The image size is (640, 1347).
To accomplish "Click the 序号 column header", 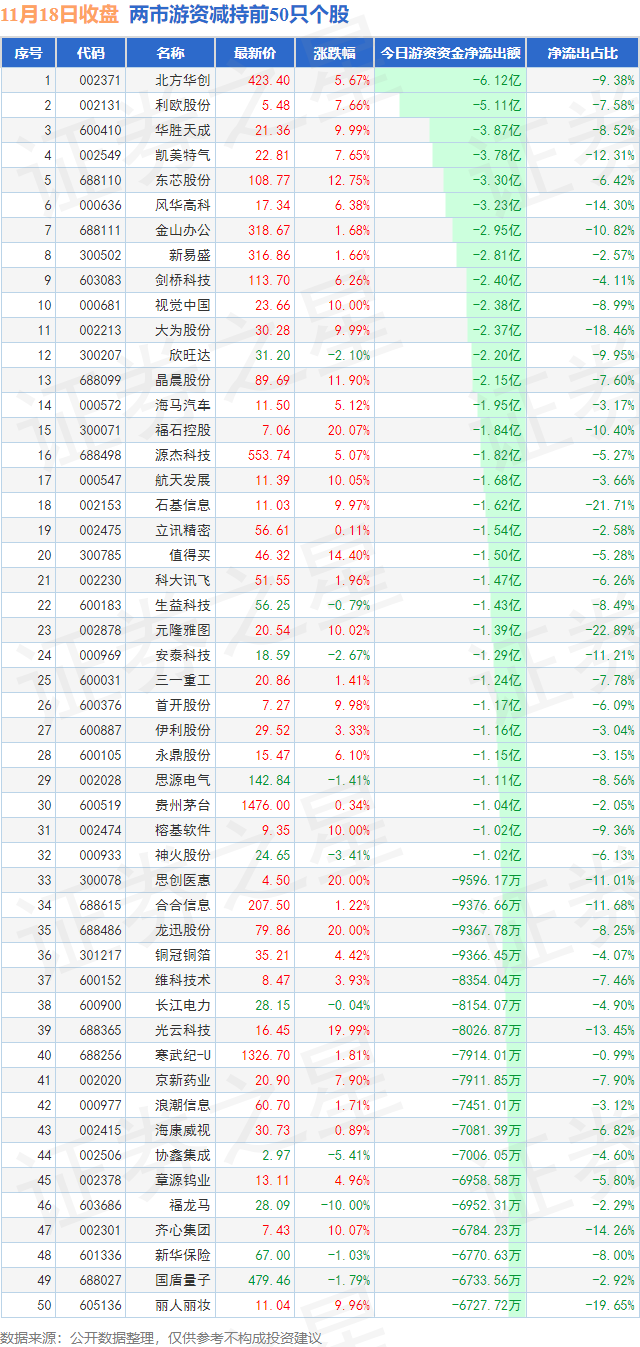I will point(28,54).
